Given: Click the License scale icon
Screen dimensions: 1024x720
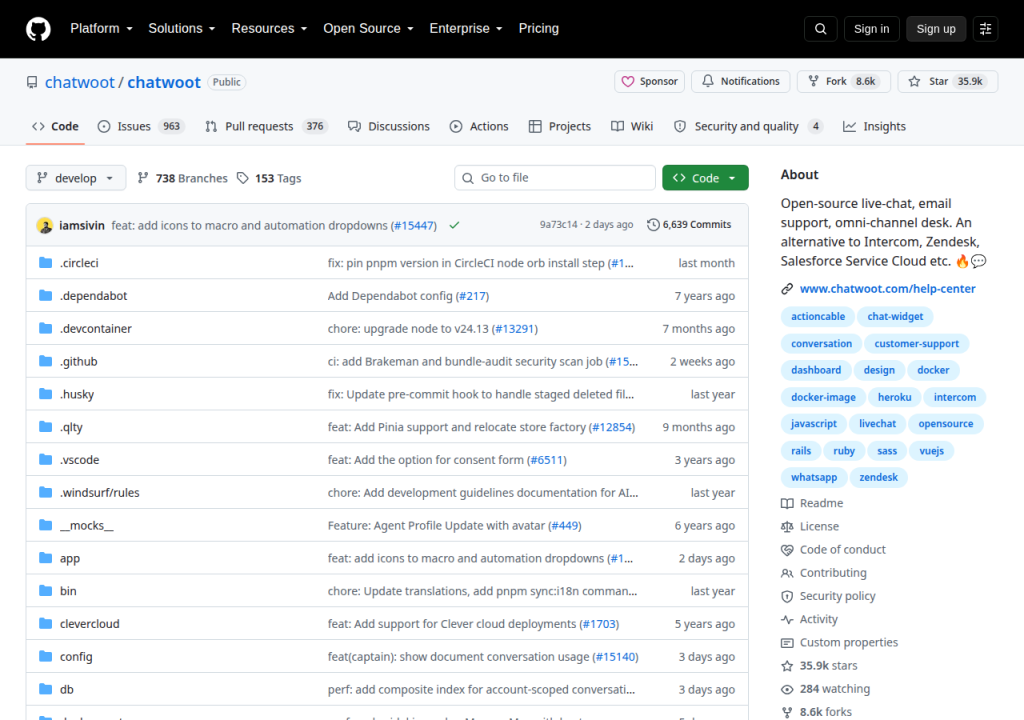Looking at the screenshot, I should tap(787, 527).
